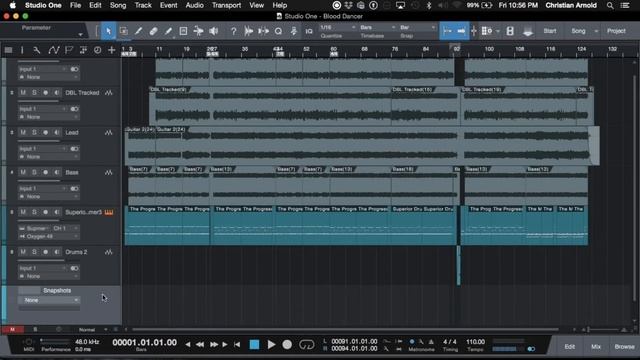The height and width of the screenshot is (360, 640).
Task: Select the Eraser tool
Action: click(153, 31)
